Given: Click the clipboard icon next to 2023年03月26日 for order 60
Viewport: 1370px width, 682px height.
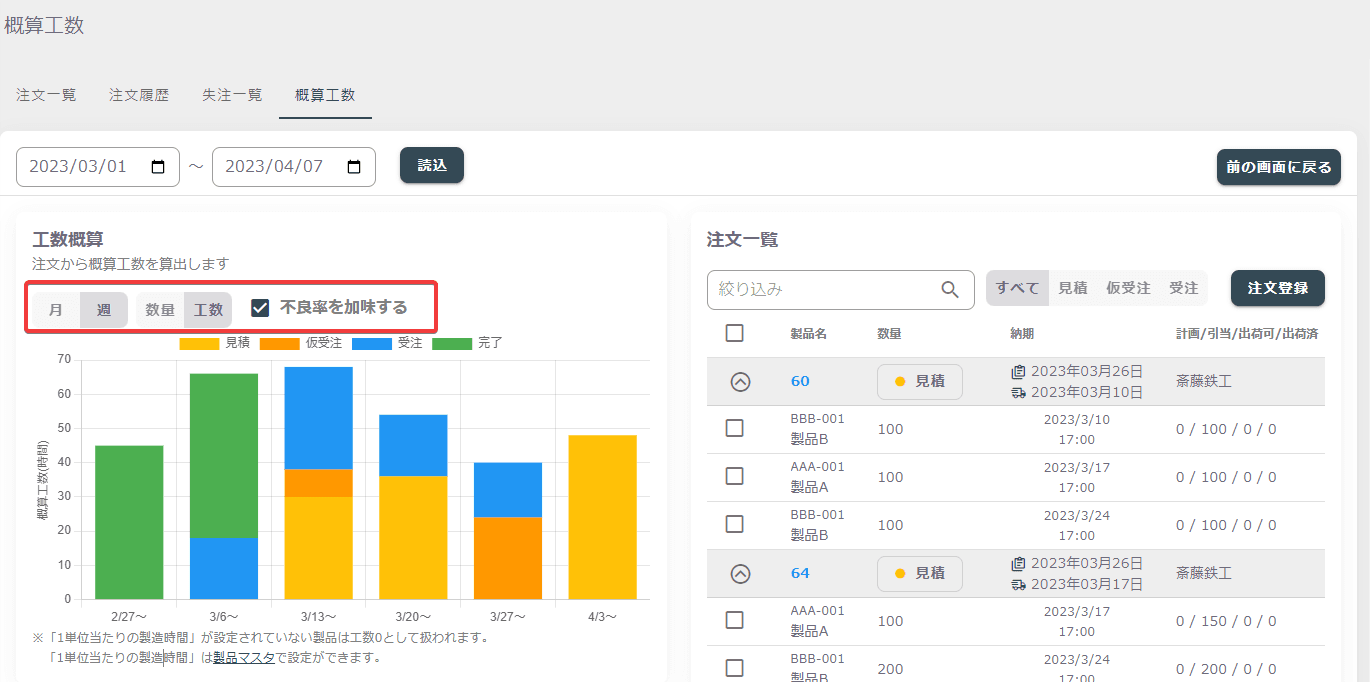Looking at the screenshot, I should [x=1018, y=371].
